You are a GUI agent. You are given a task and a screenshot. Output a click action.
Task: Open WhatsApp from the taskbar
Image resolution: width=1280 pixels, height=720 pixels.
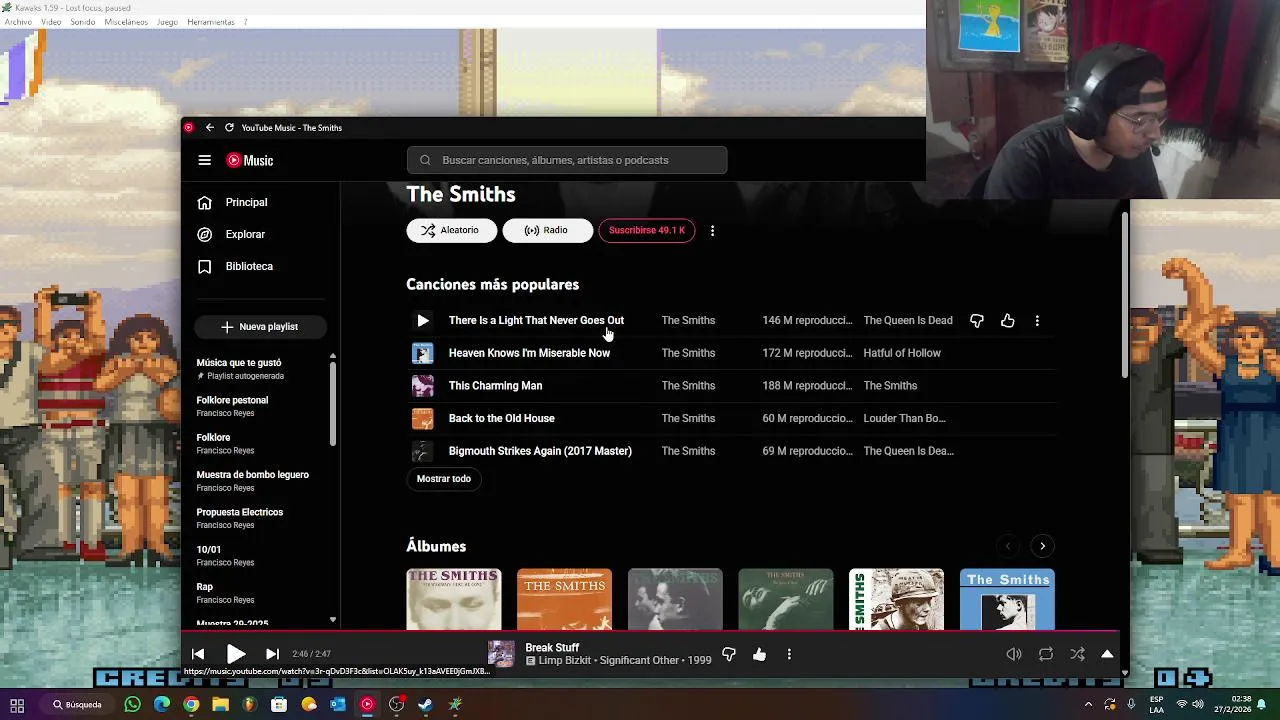pos(133,704)
